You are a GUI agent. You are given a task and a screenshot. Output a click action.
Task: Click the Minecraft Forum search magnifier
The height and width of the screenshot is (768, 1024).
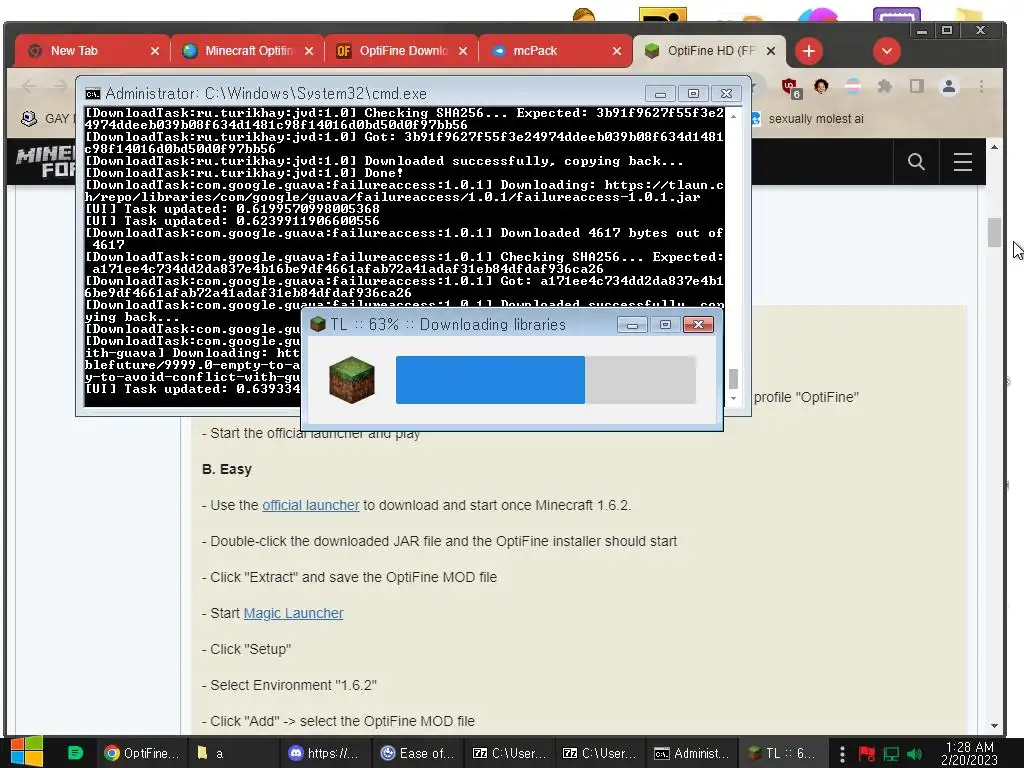point(916,161)
